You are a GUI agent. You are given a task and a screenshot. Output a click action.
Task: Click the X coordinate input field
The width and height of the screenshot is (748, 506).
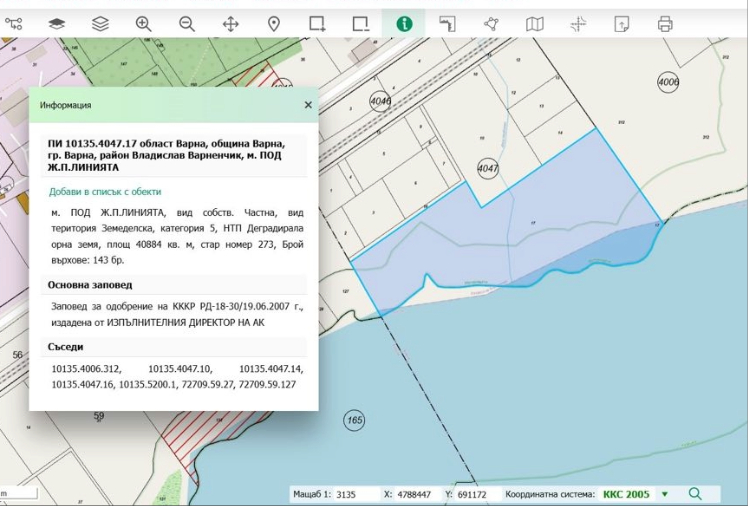(418, 494)
